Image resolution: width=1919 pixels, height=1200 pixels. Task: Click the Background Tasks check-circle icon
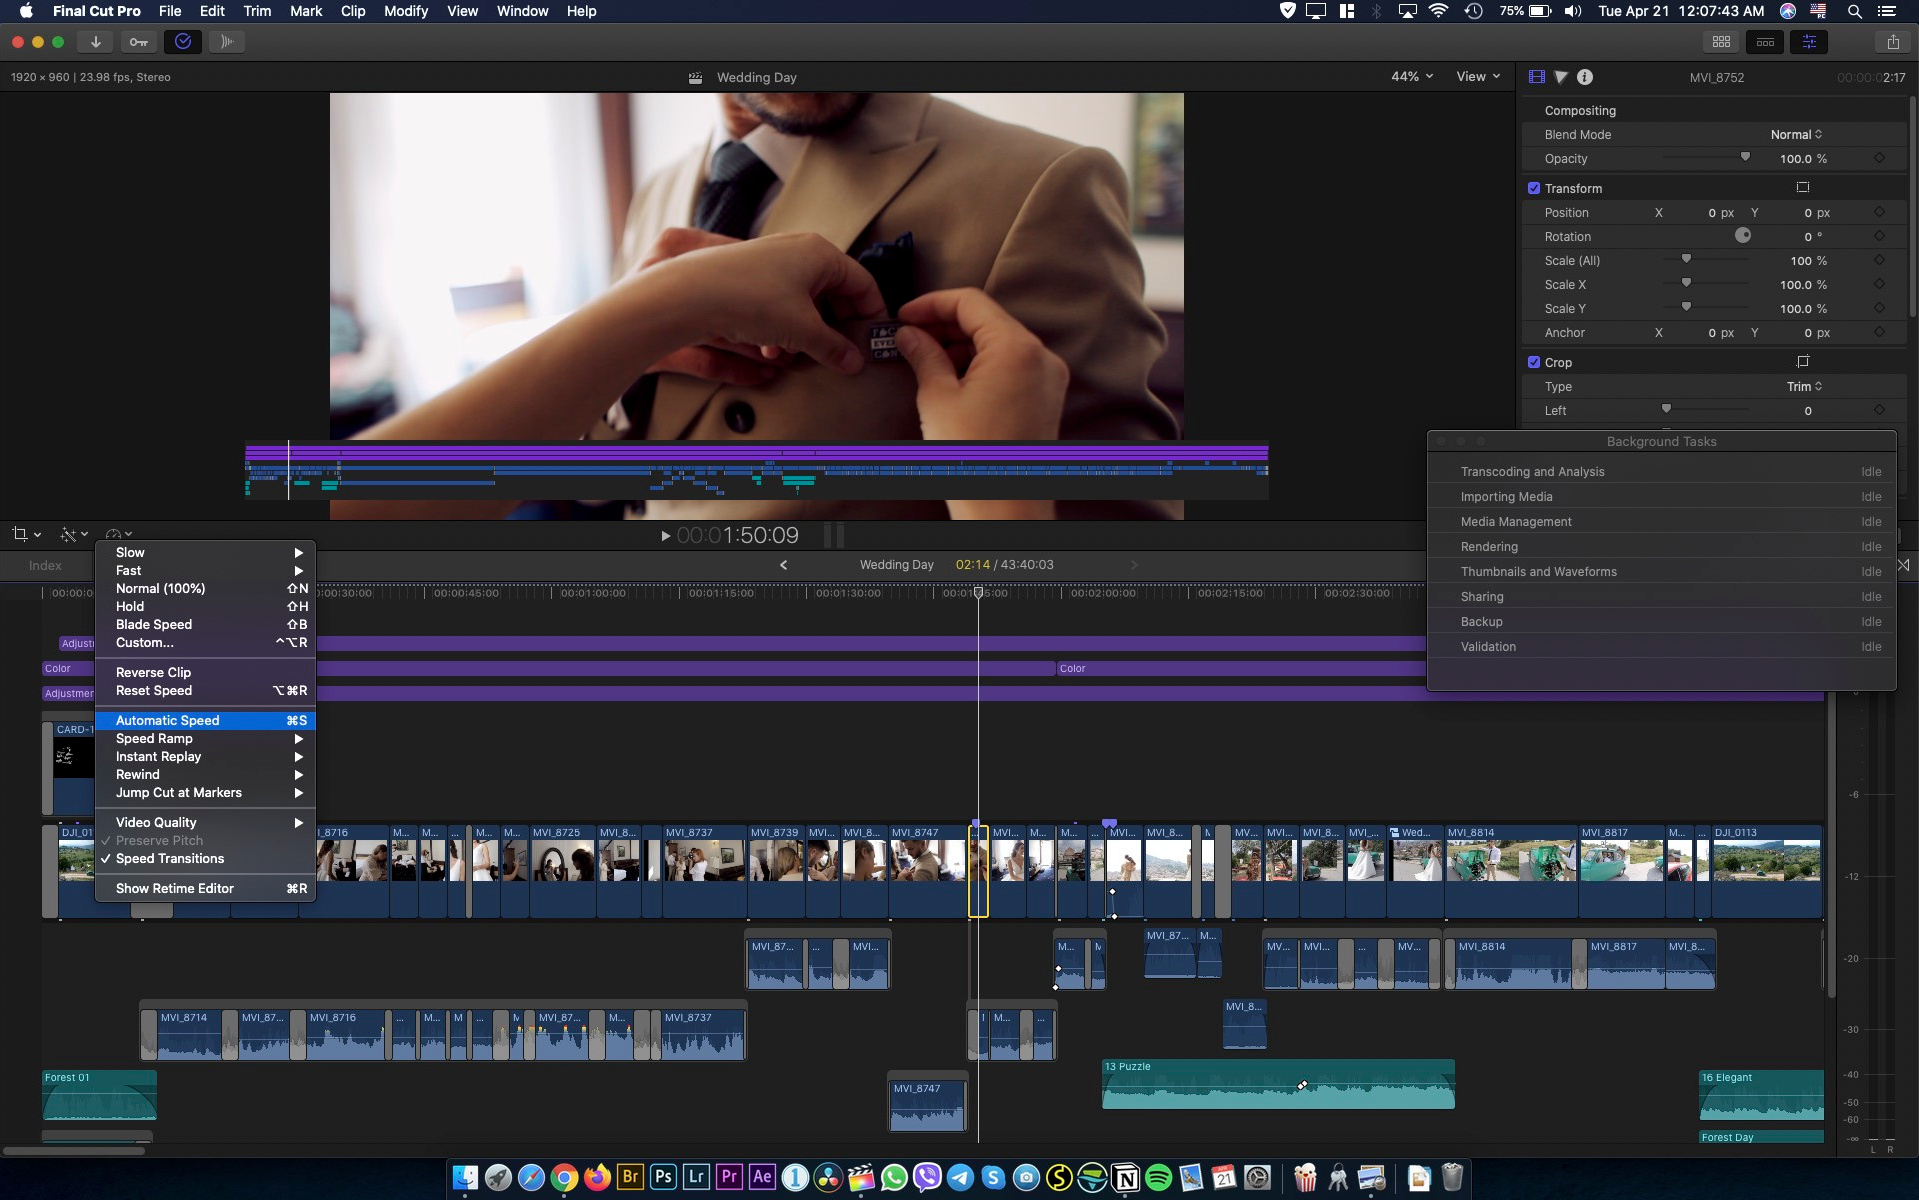coord(182,42)
